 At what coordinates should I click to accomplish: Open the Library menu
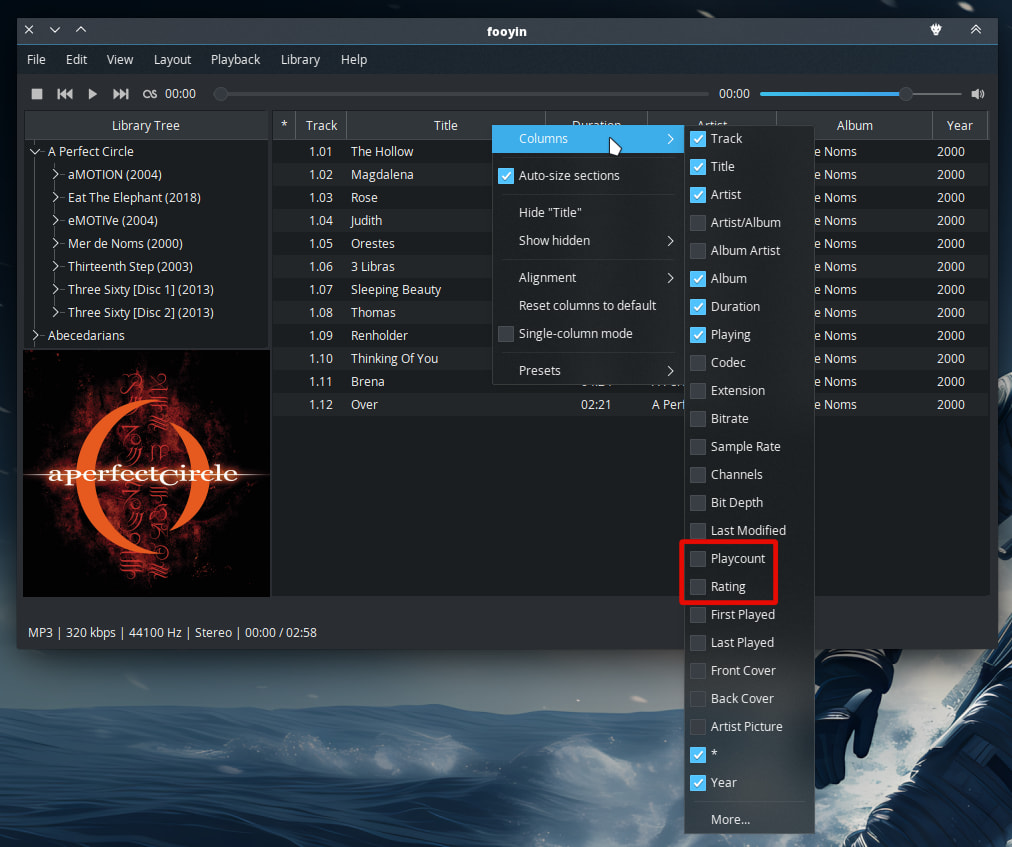(300, 60)
